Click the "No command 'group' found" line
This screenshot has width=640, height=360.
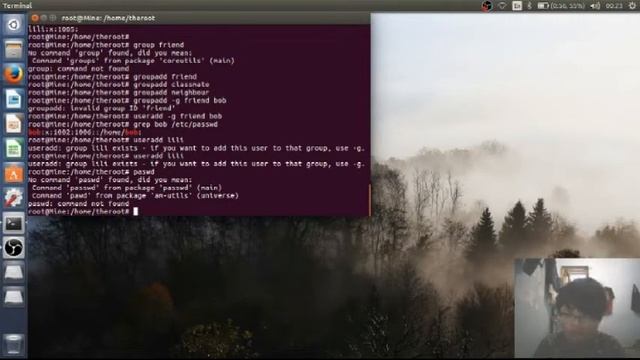110,53
